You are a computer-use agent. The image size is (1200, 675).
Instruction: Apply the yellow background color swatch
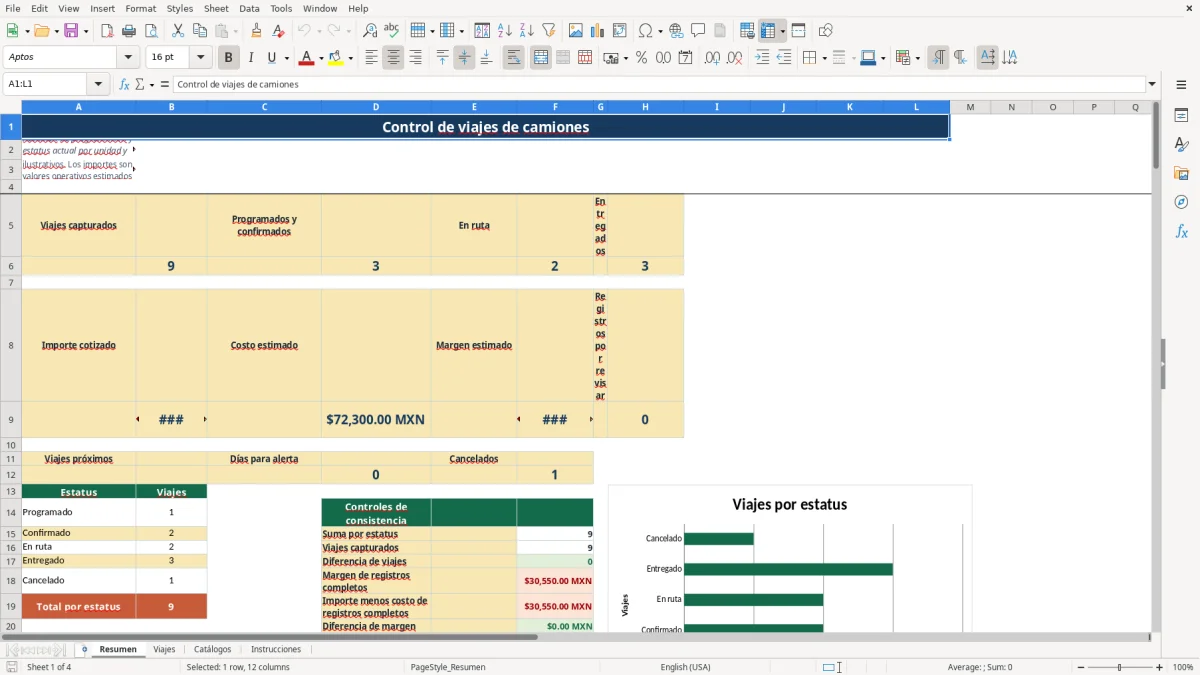click(335, 58)
